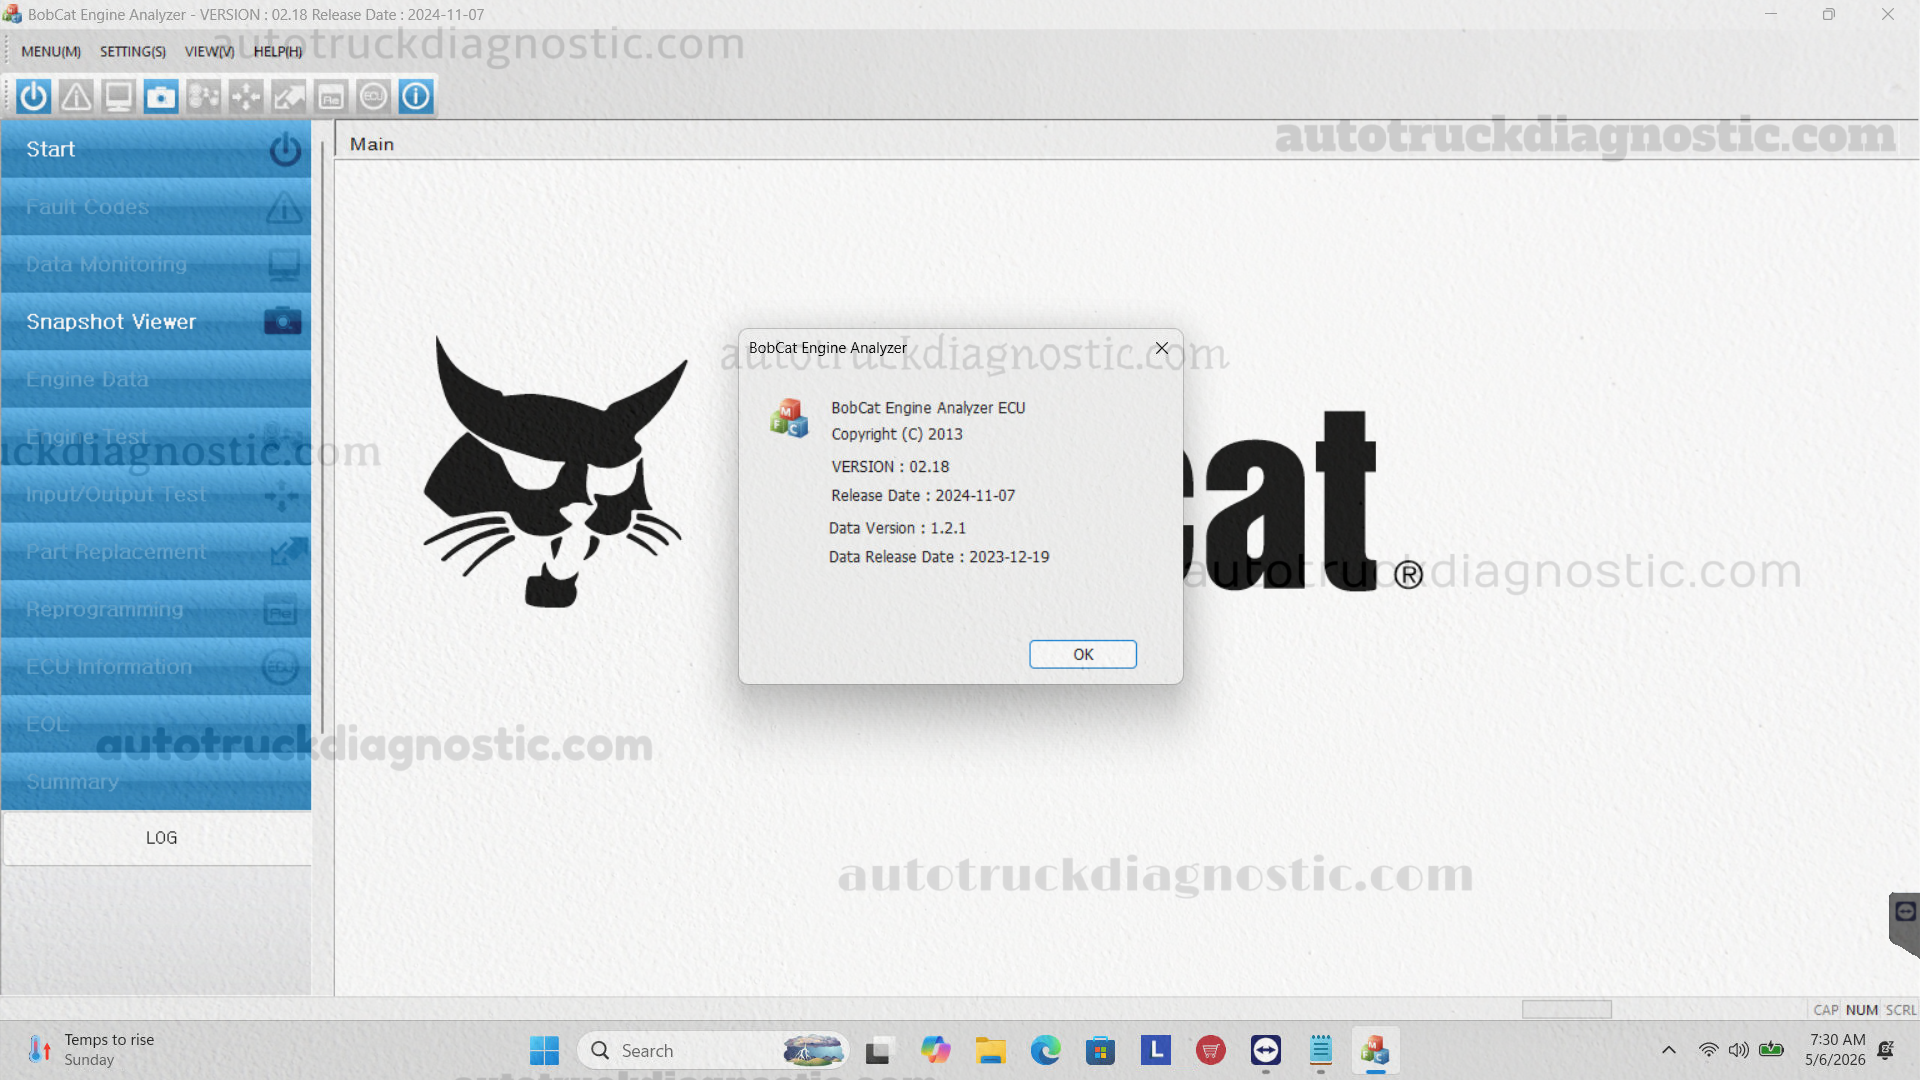Click the About info toolbar icon
Screen dimensions: 1920x1080
(416, 96)
